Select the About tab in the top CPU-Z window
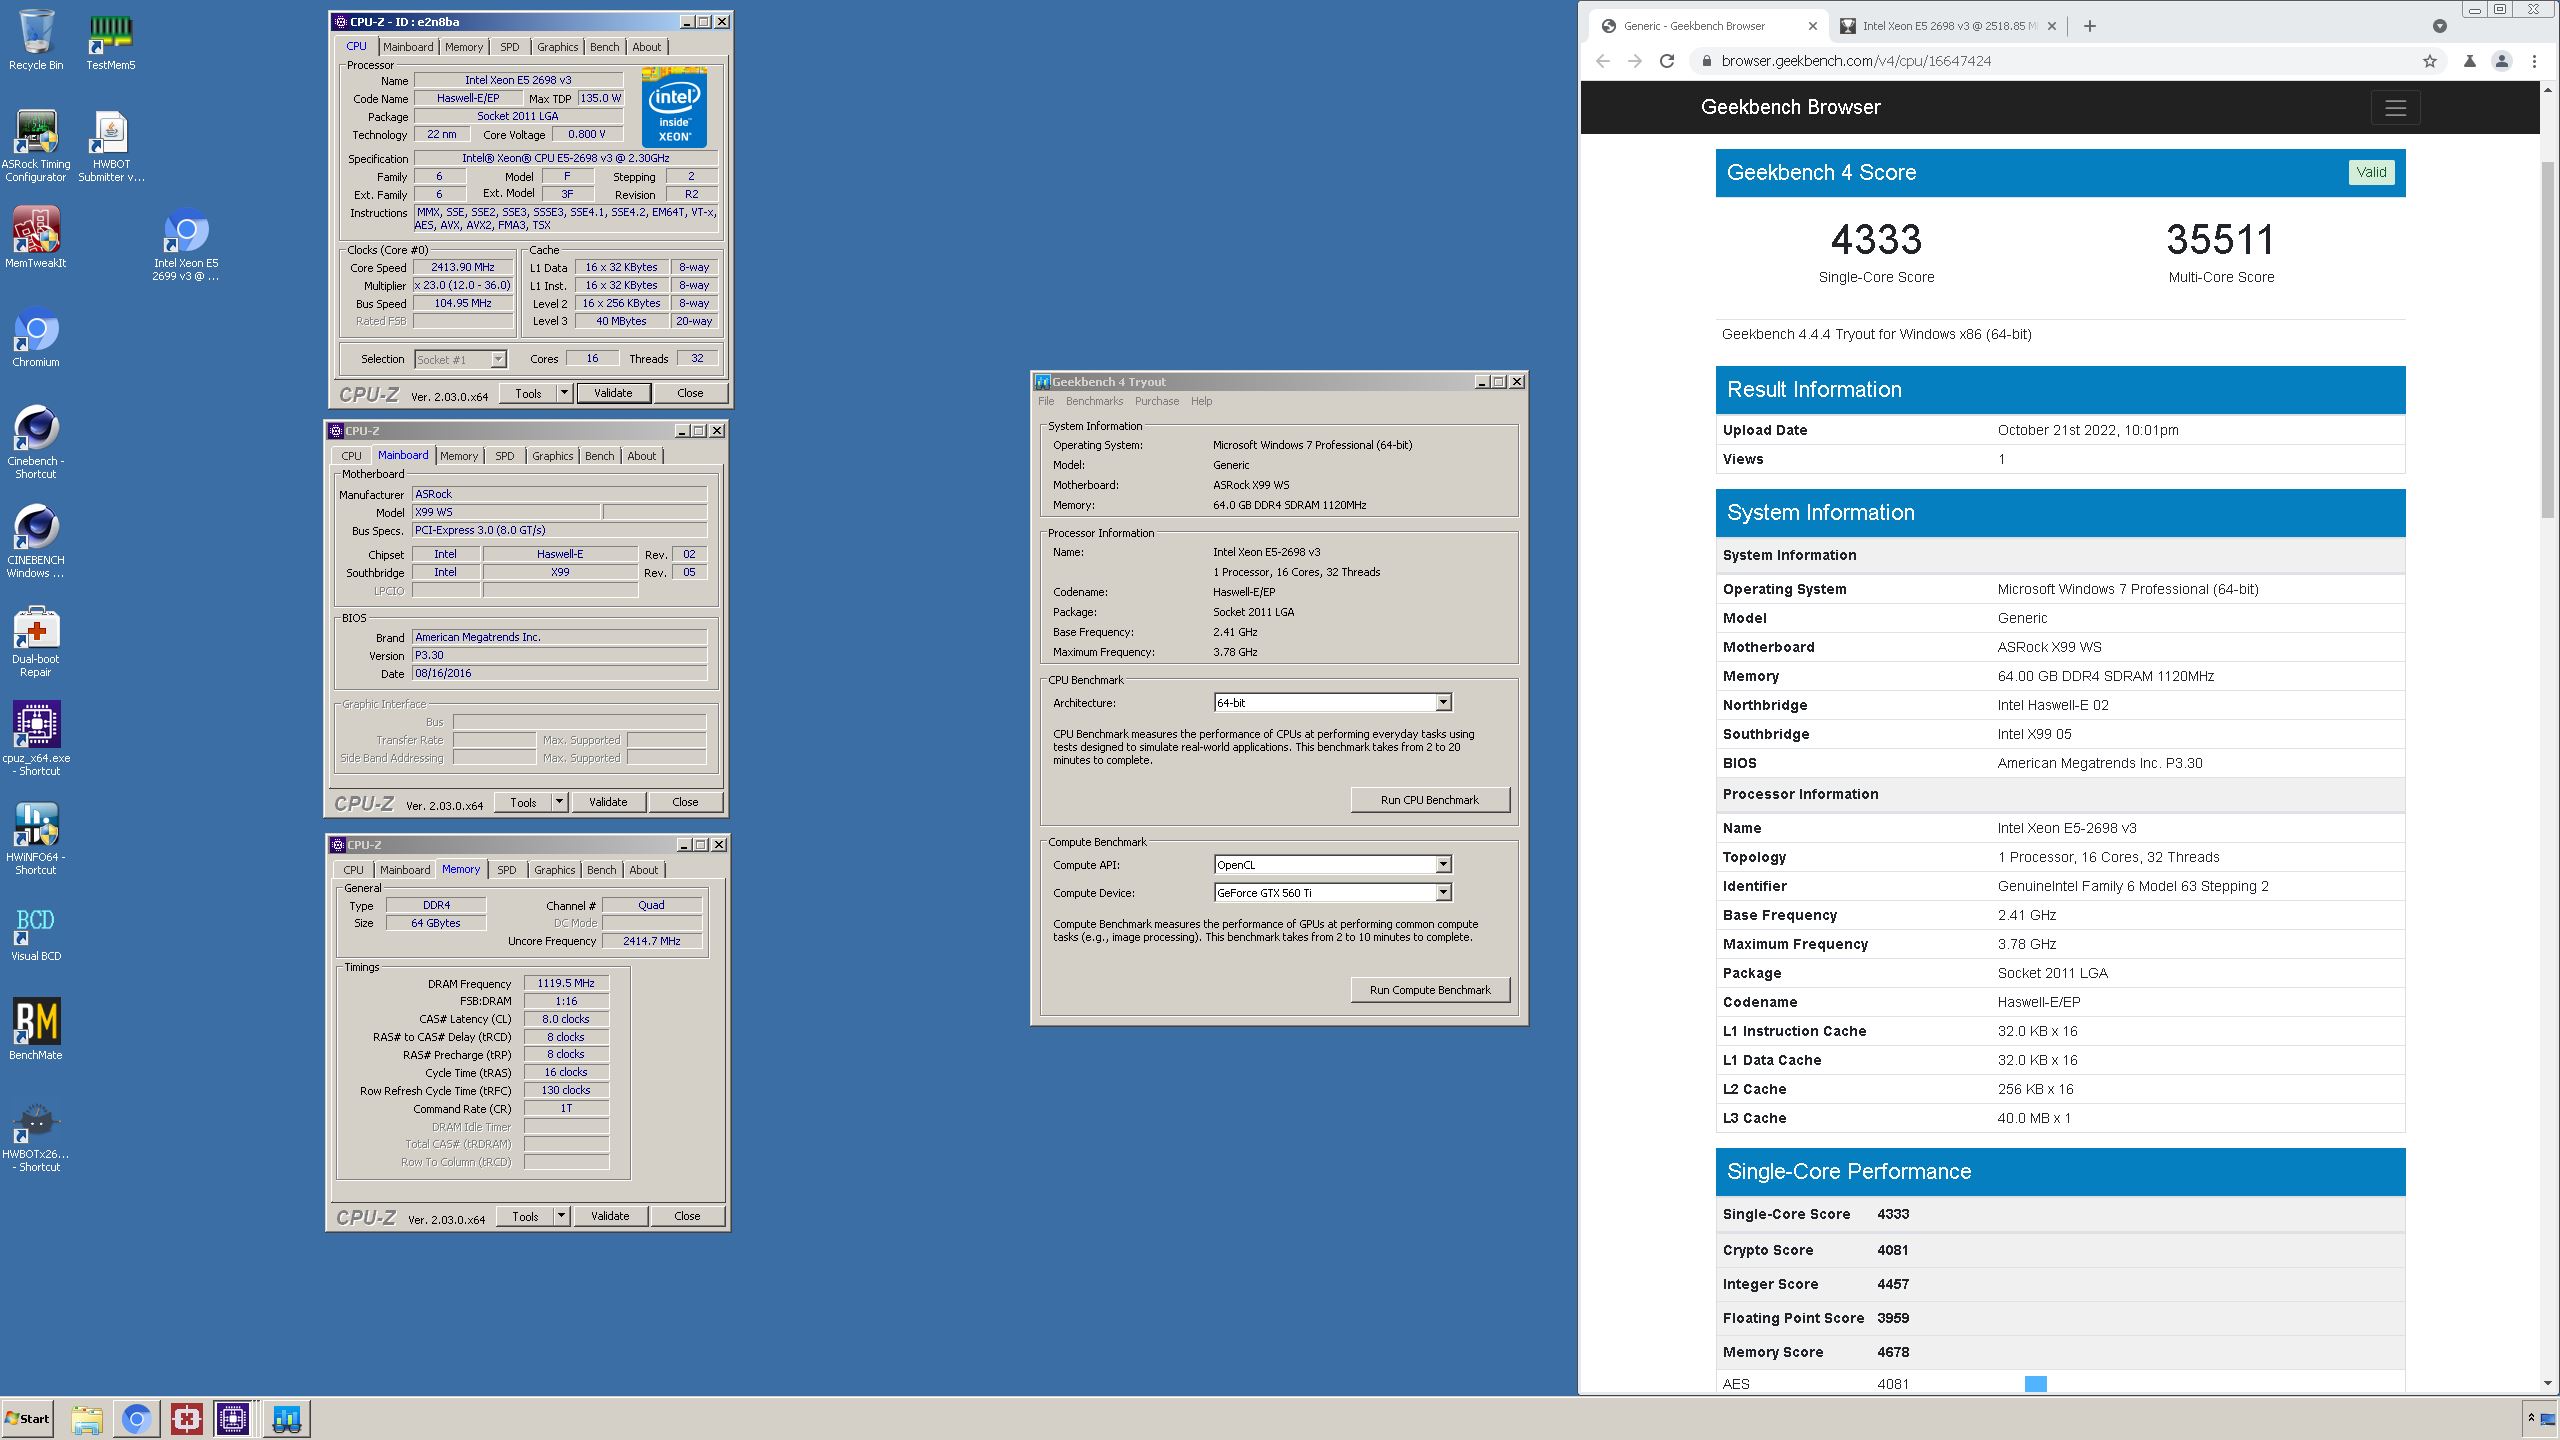This screenshot has height=1440, width=2560. click(x=647, y=47)
